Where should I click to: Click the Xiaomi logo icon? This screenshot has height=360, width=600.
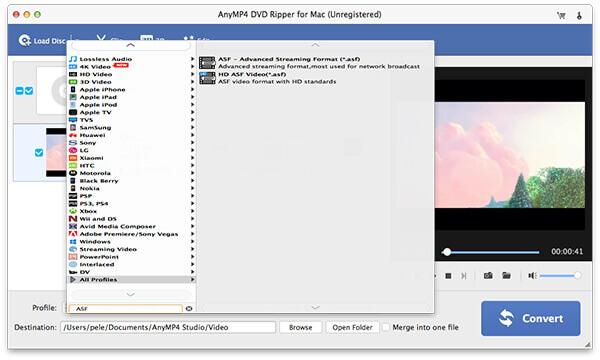point(73,158)
